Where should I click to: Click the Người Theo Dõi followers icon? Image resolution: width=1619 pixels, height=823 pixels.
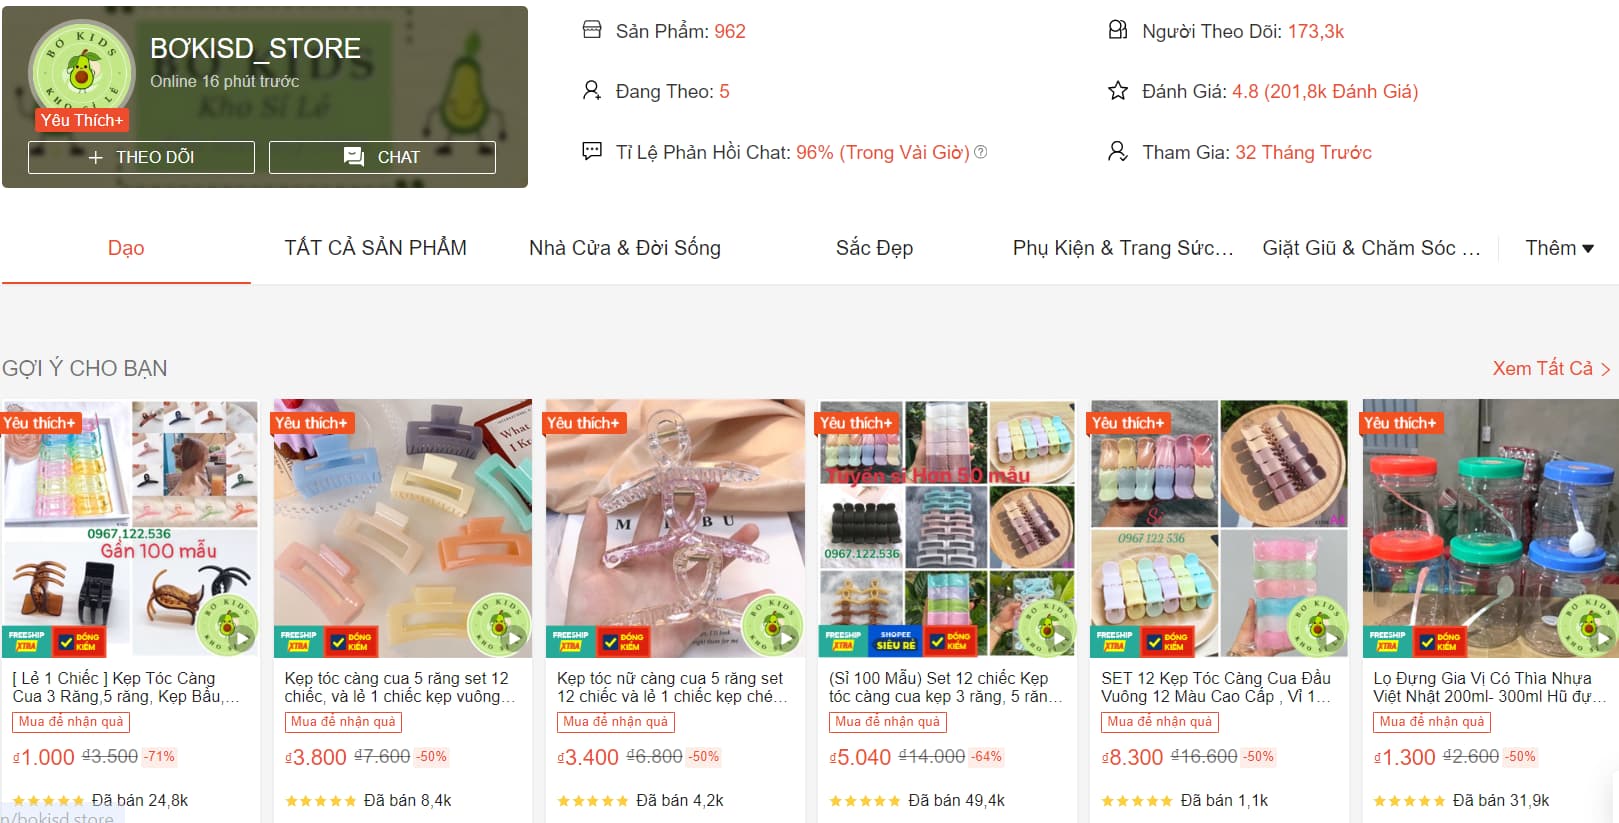[x=1118, y=30]
